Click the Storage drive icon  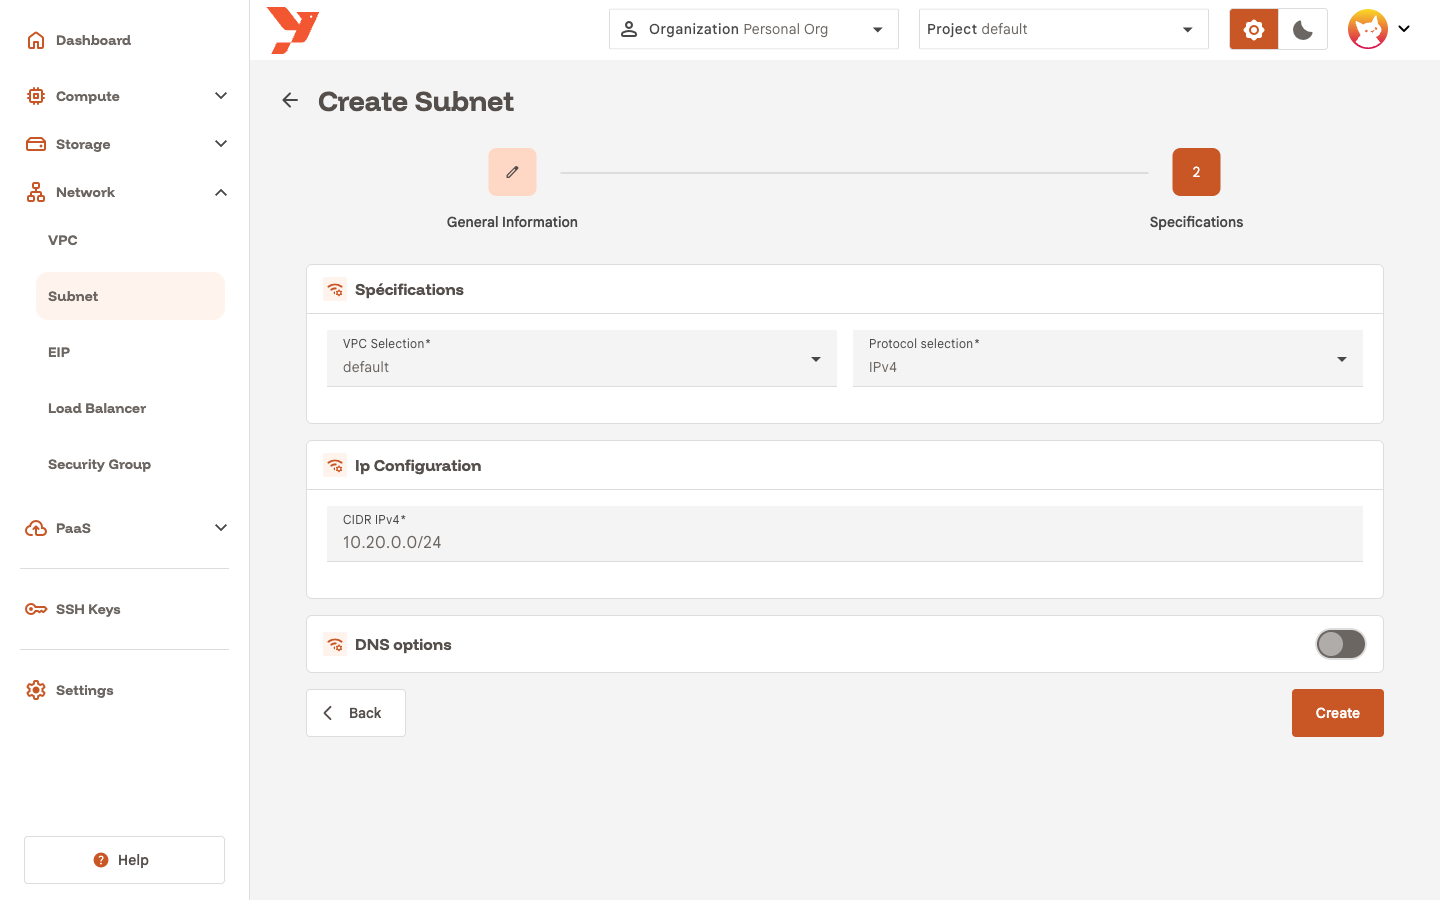36,144
